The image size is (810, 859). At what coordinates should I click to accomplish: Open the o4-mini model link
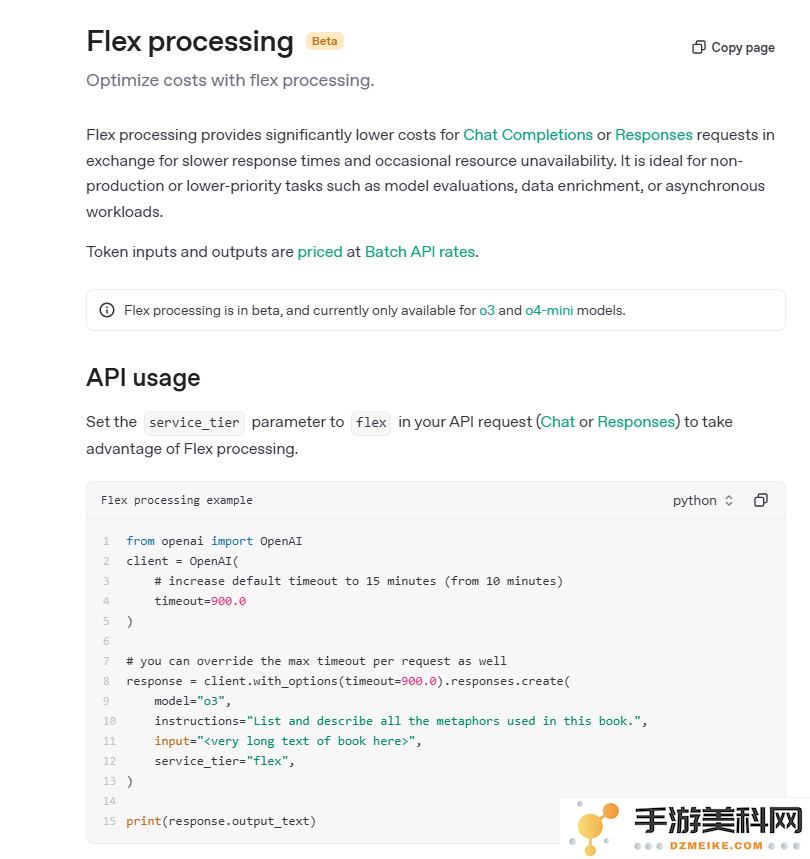tap(549, 311)
